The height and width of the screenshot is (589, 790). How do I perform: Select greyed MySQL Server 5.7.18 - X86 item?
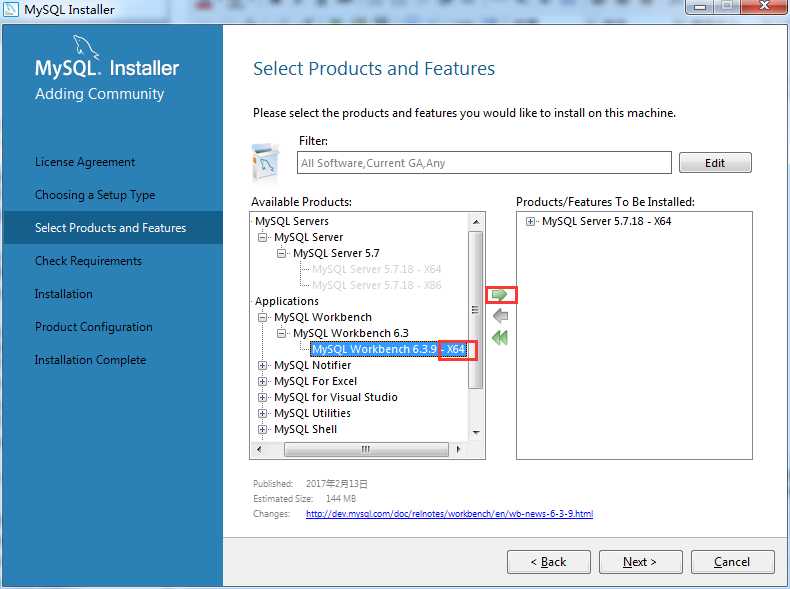[376, 285]
